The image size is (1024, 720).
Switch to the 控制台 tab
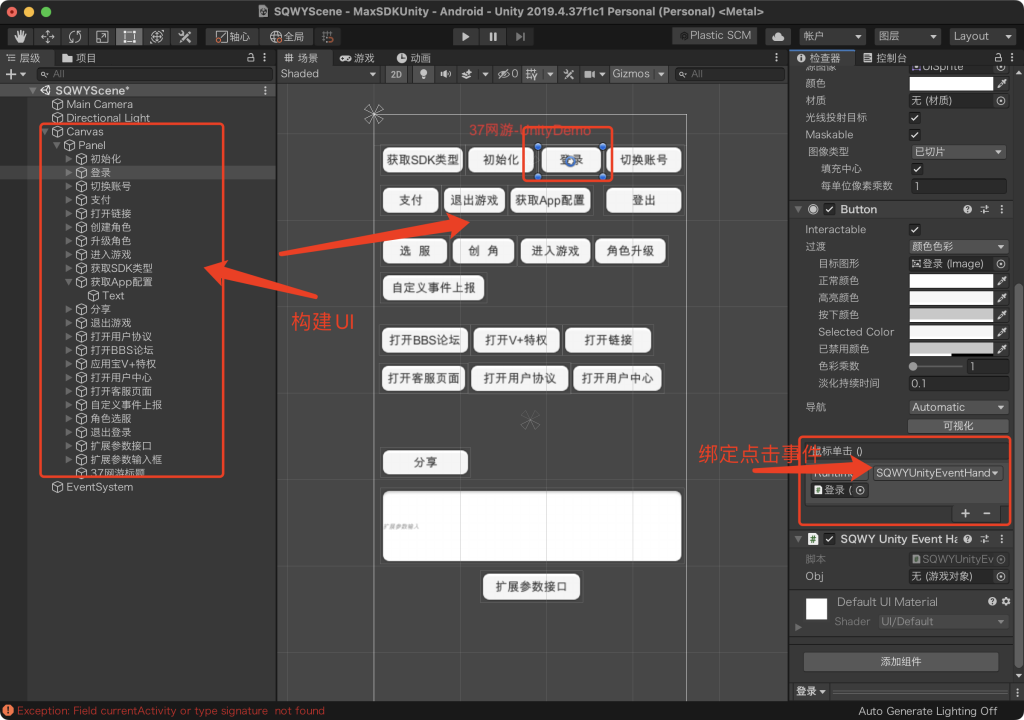[x=885, y=58]
